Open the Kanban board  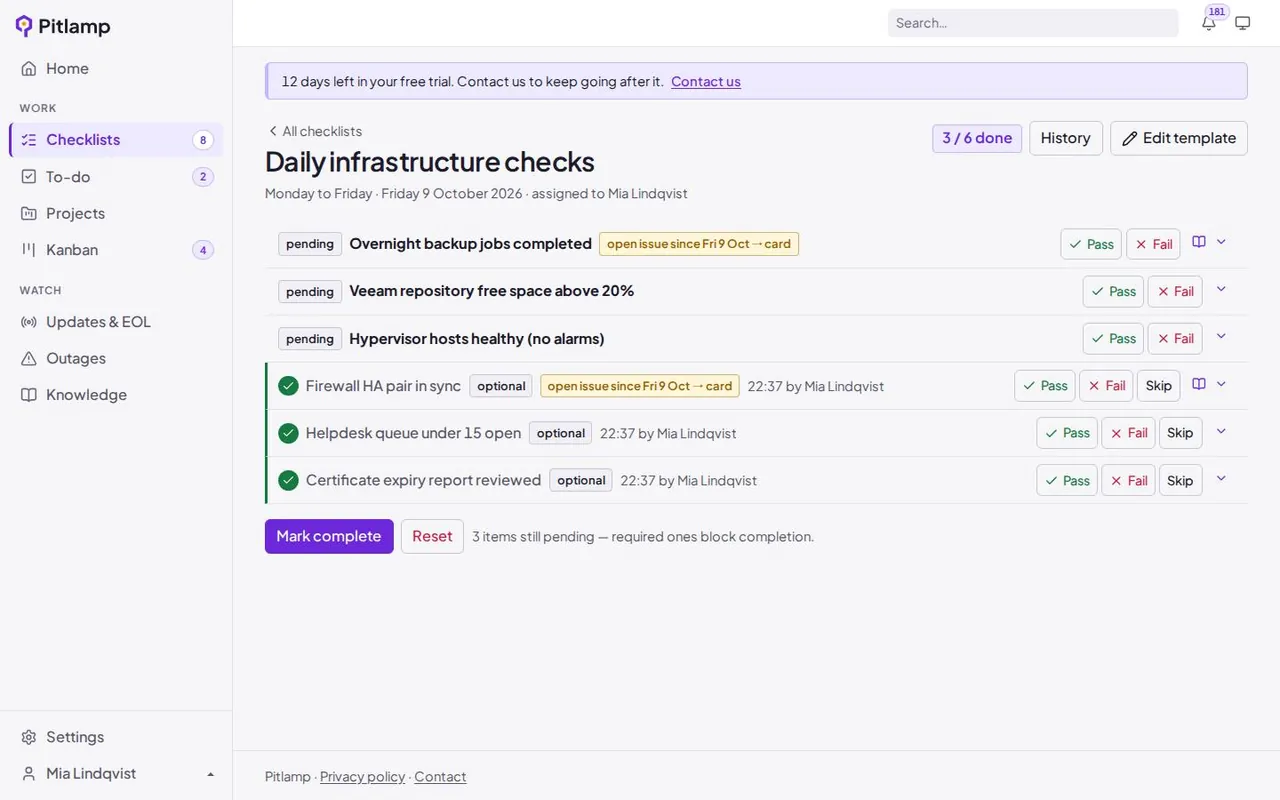pos(116,250)
